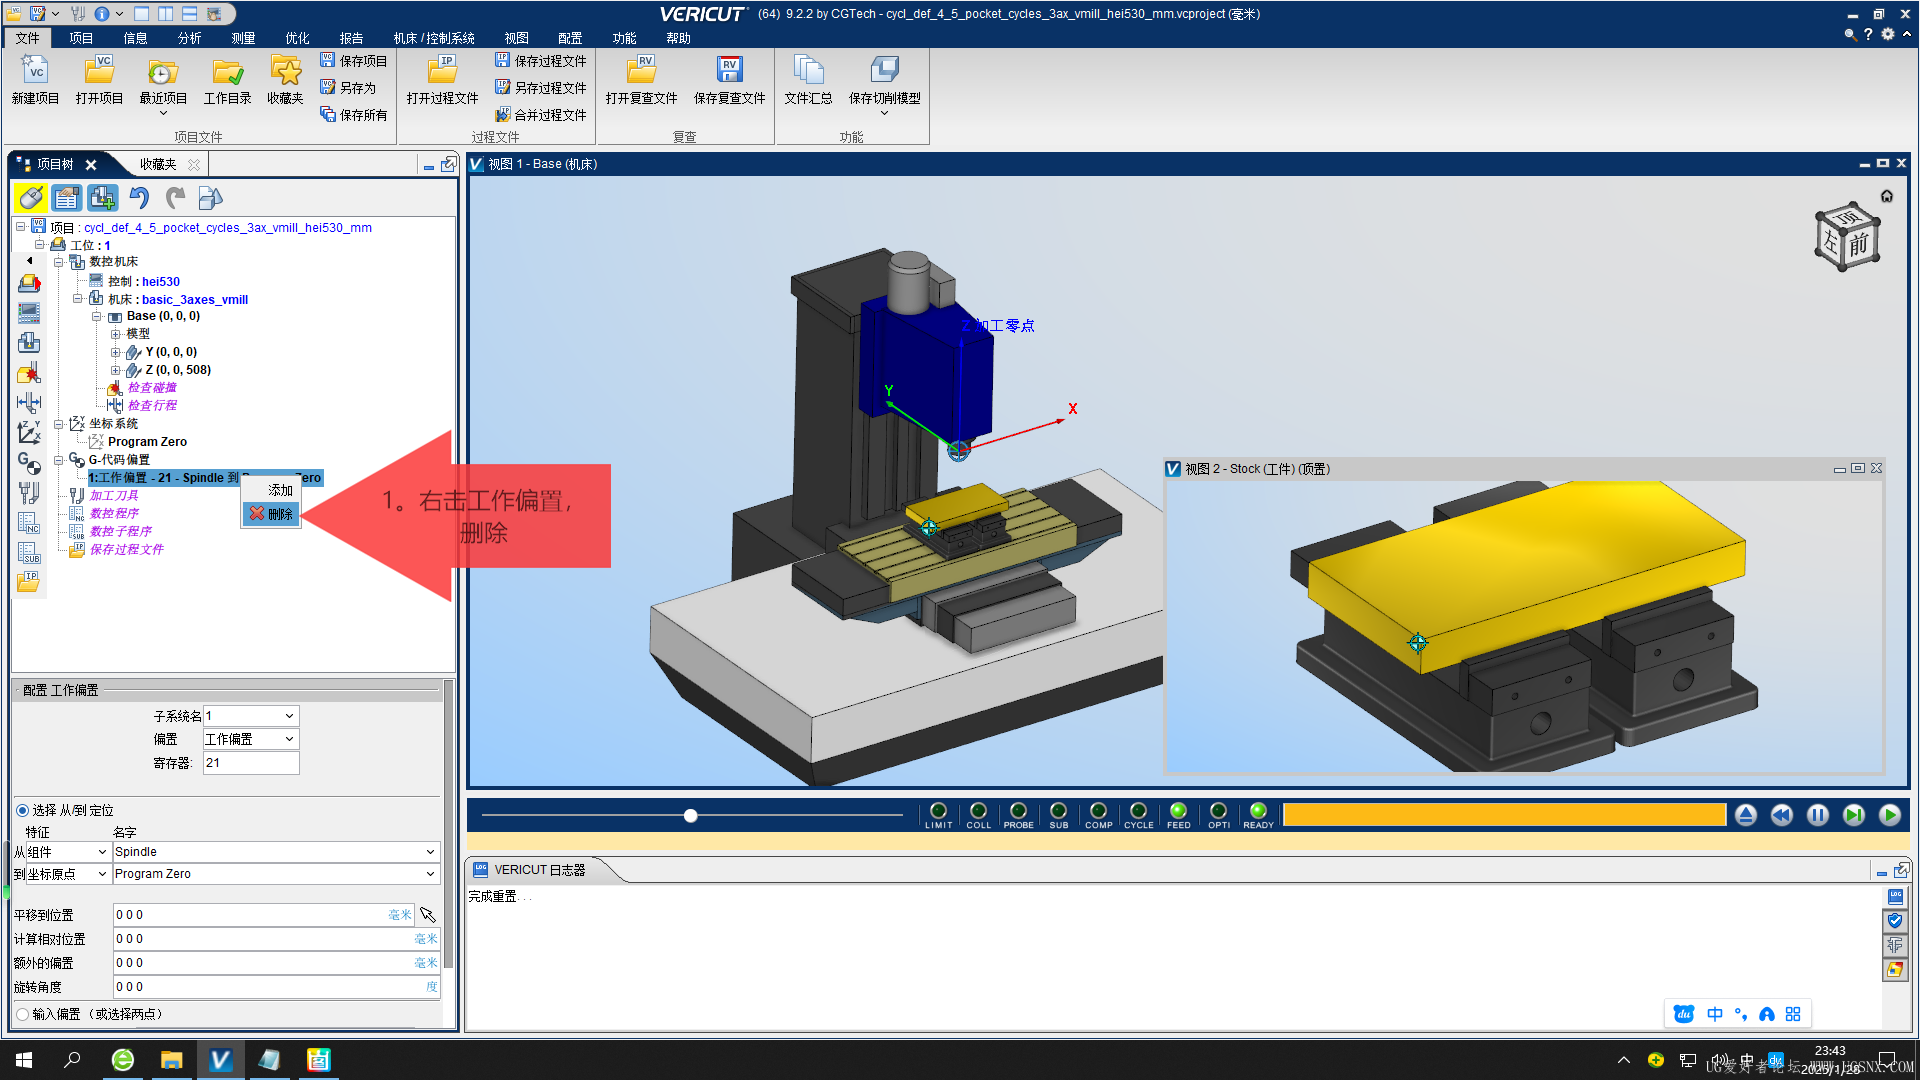The width and height of the screenshot is (1920, 1080).
Task: Click the coordinate system sidebar icon
Action: pos(29,433)
